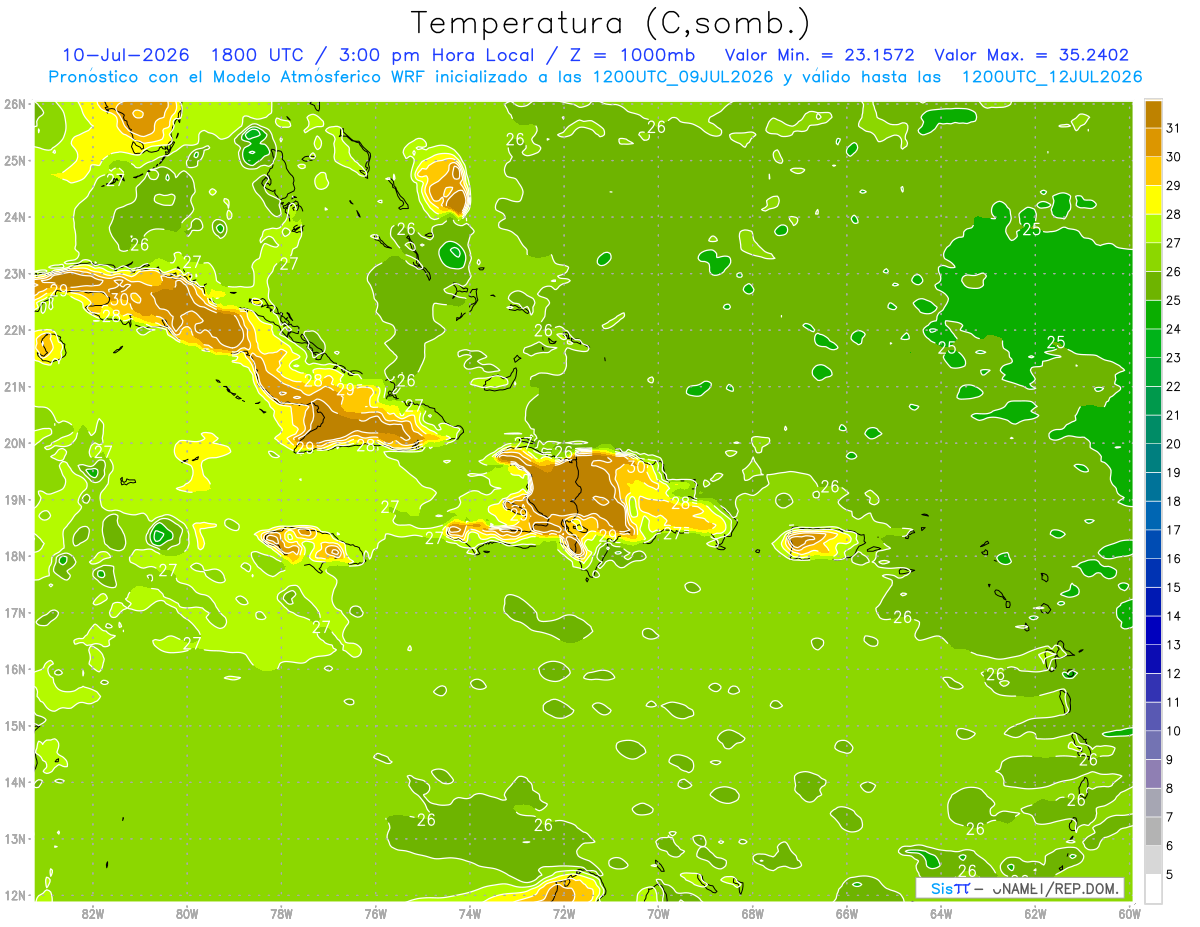Screen dimensions: 1200x927
Task: Click the '62W' longitude axis label
Action: [1035, 912]
